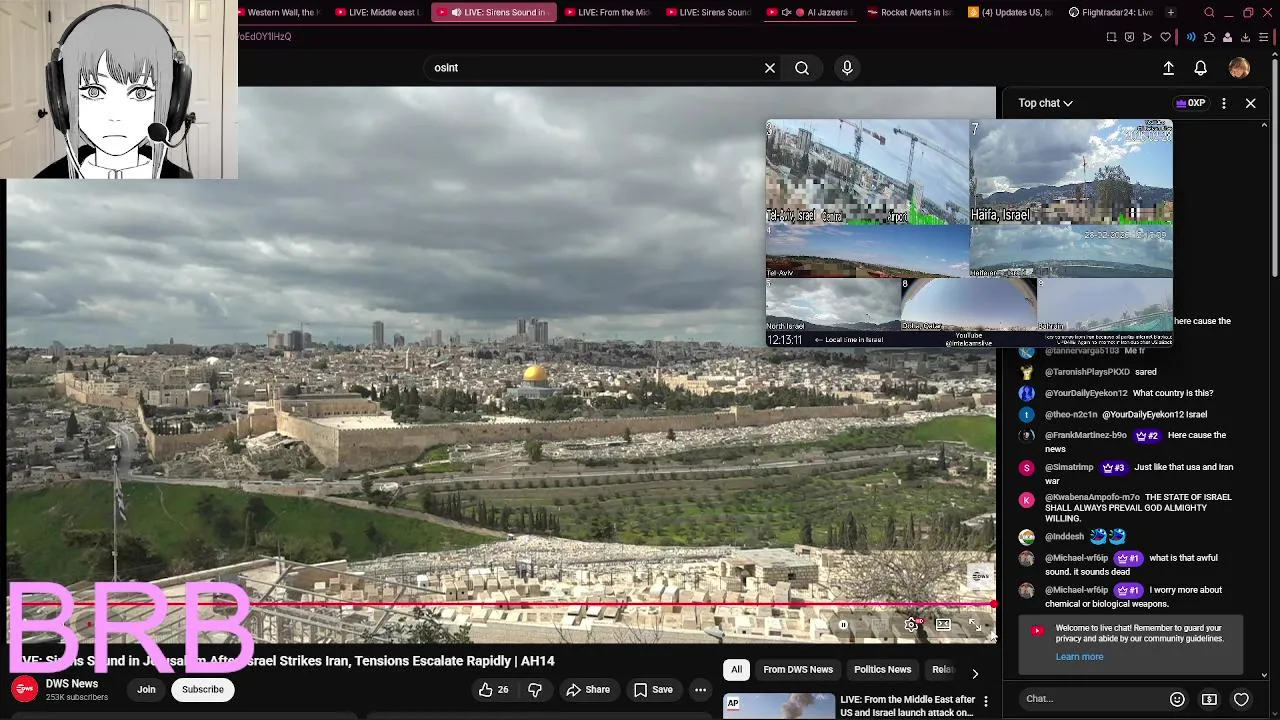The image size is (1280, 720).
Task: Switch to Rocket Alerts browser tab
Action: [x=910, y=12]
